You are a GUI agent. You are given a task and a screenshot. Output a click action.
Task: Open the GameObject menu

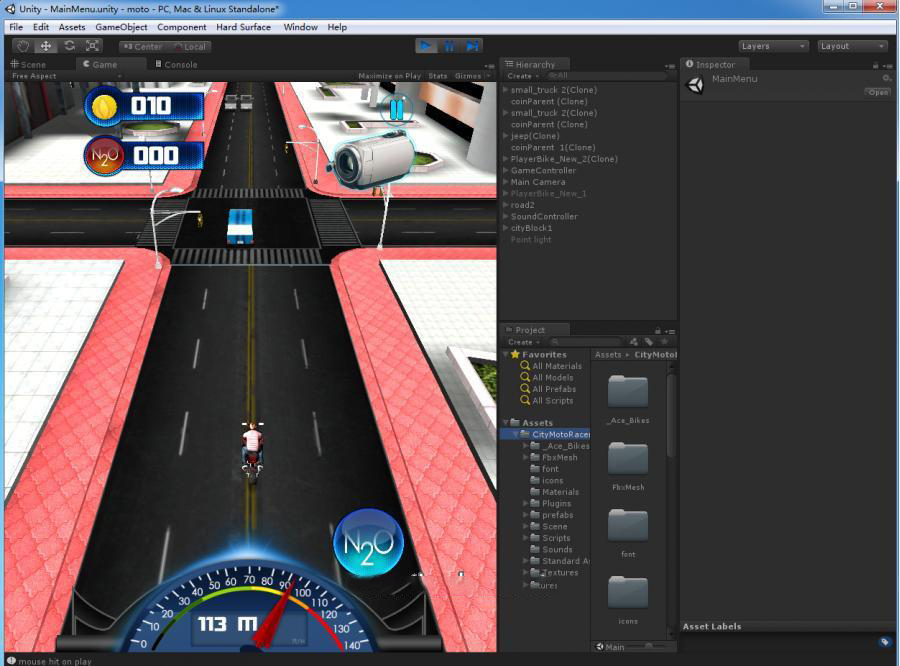coord(121,27)
